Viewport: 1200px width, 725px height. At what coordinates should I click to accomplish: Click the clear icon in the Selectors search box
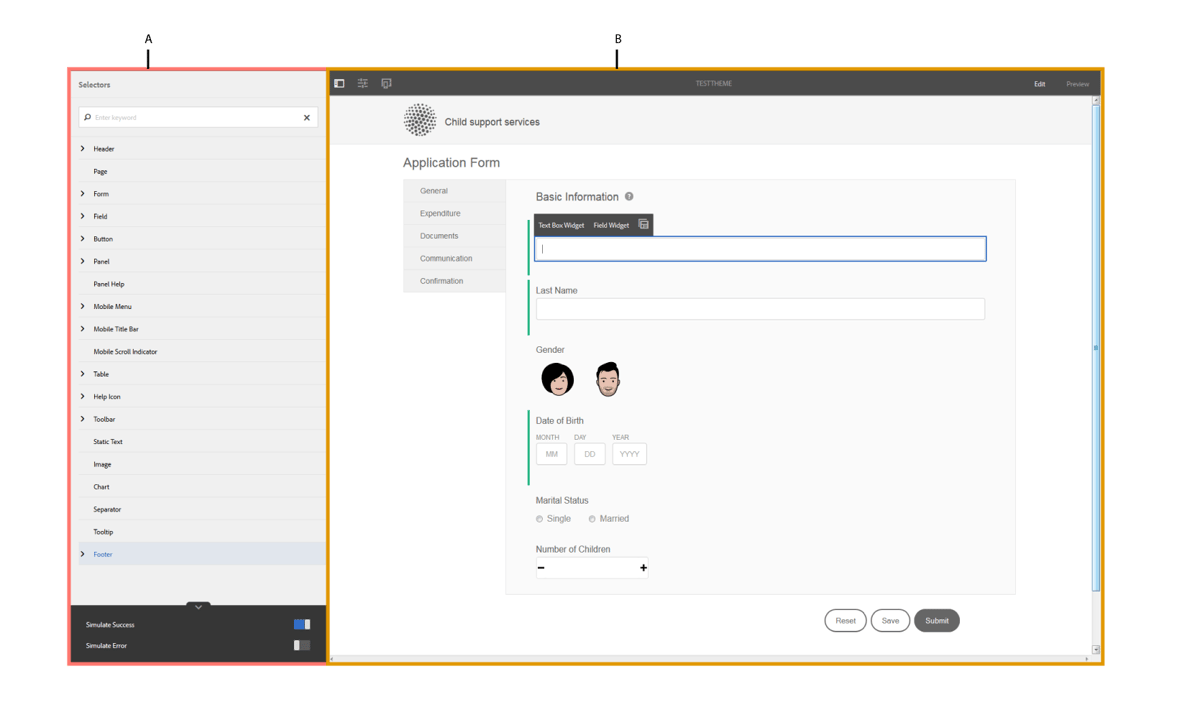point(307,117)
